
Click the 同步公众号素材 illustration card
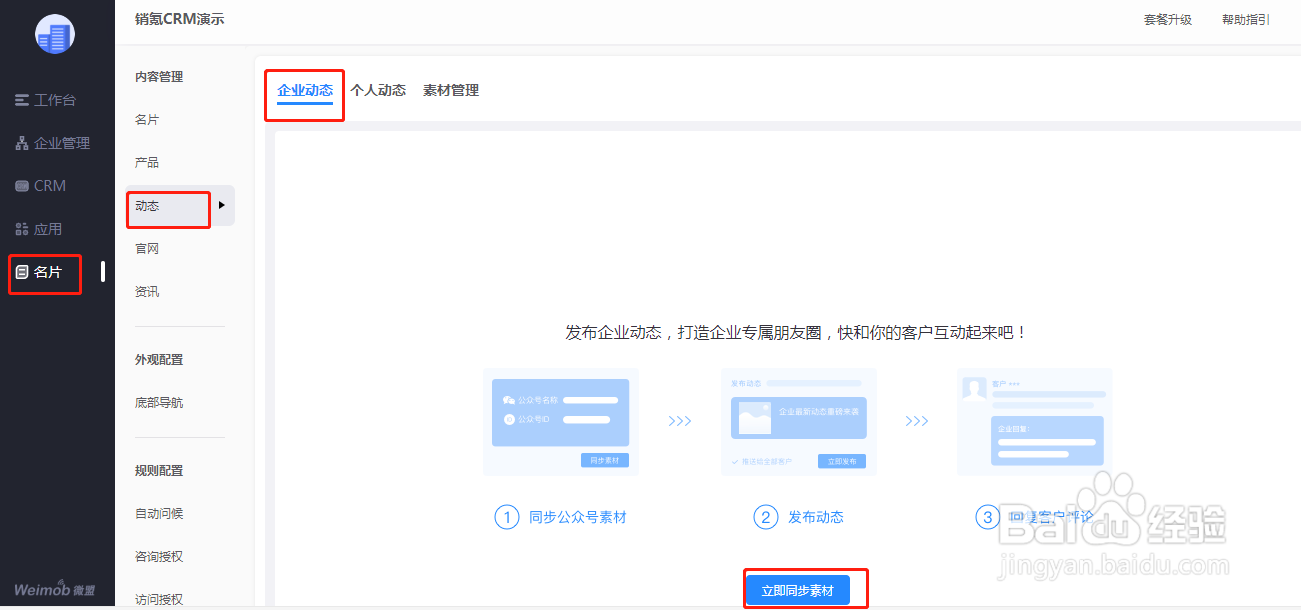pyautogui.click(x=561, y=422)
